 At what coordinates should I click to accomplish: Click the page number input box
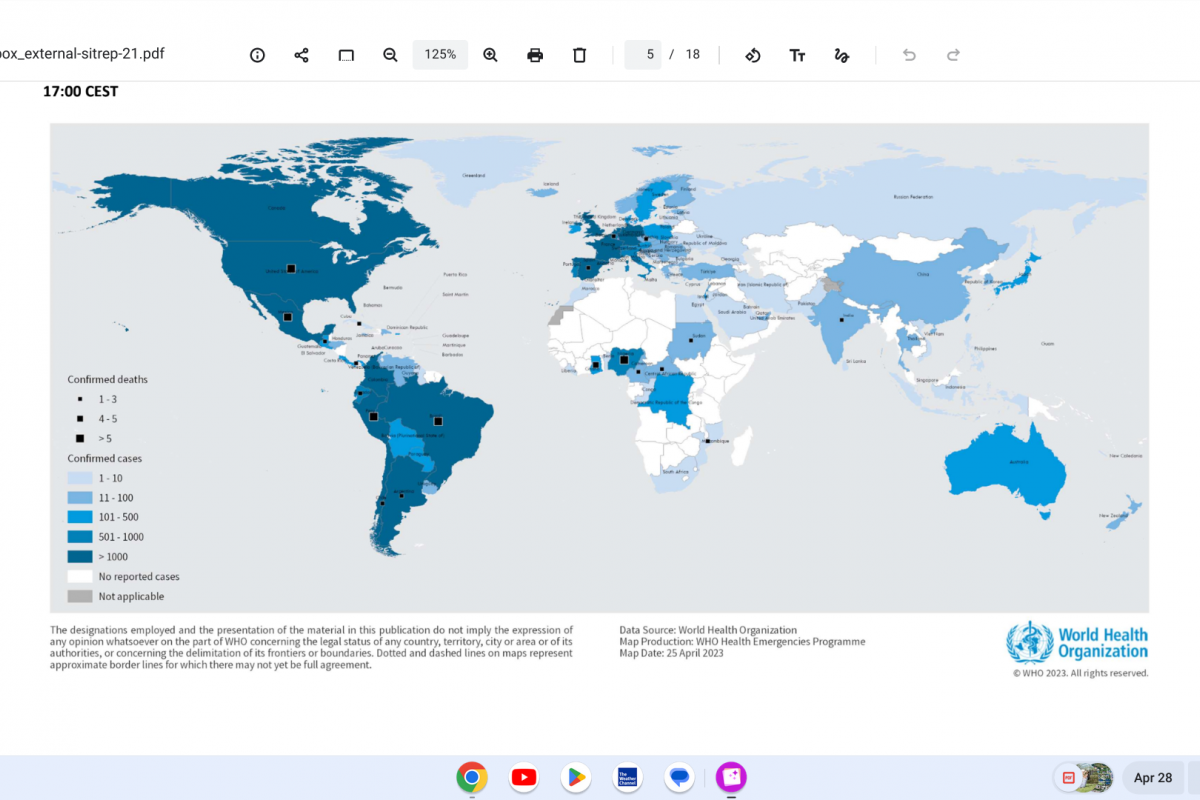[643, 55]
